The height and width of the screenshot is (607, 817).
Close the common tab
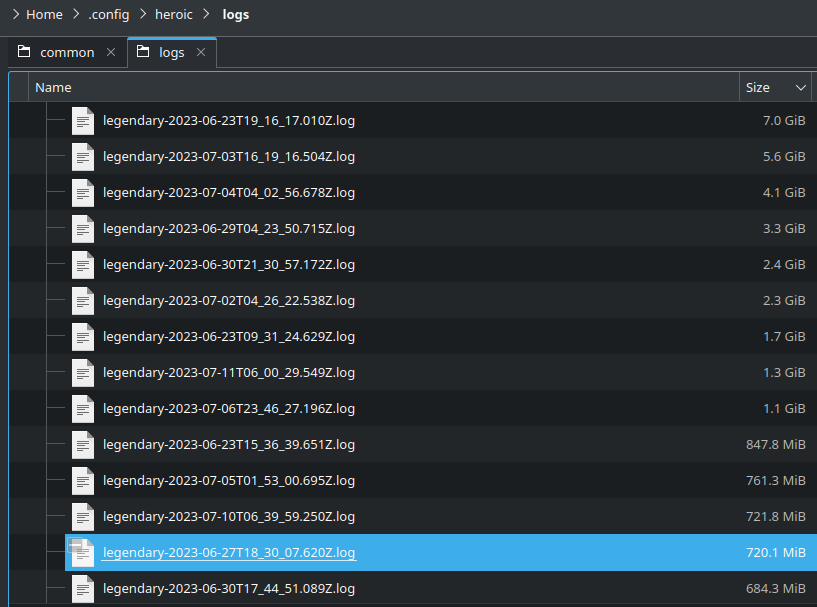click(110, 51)
